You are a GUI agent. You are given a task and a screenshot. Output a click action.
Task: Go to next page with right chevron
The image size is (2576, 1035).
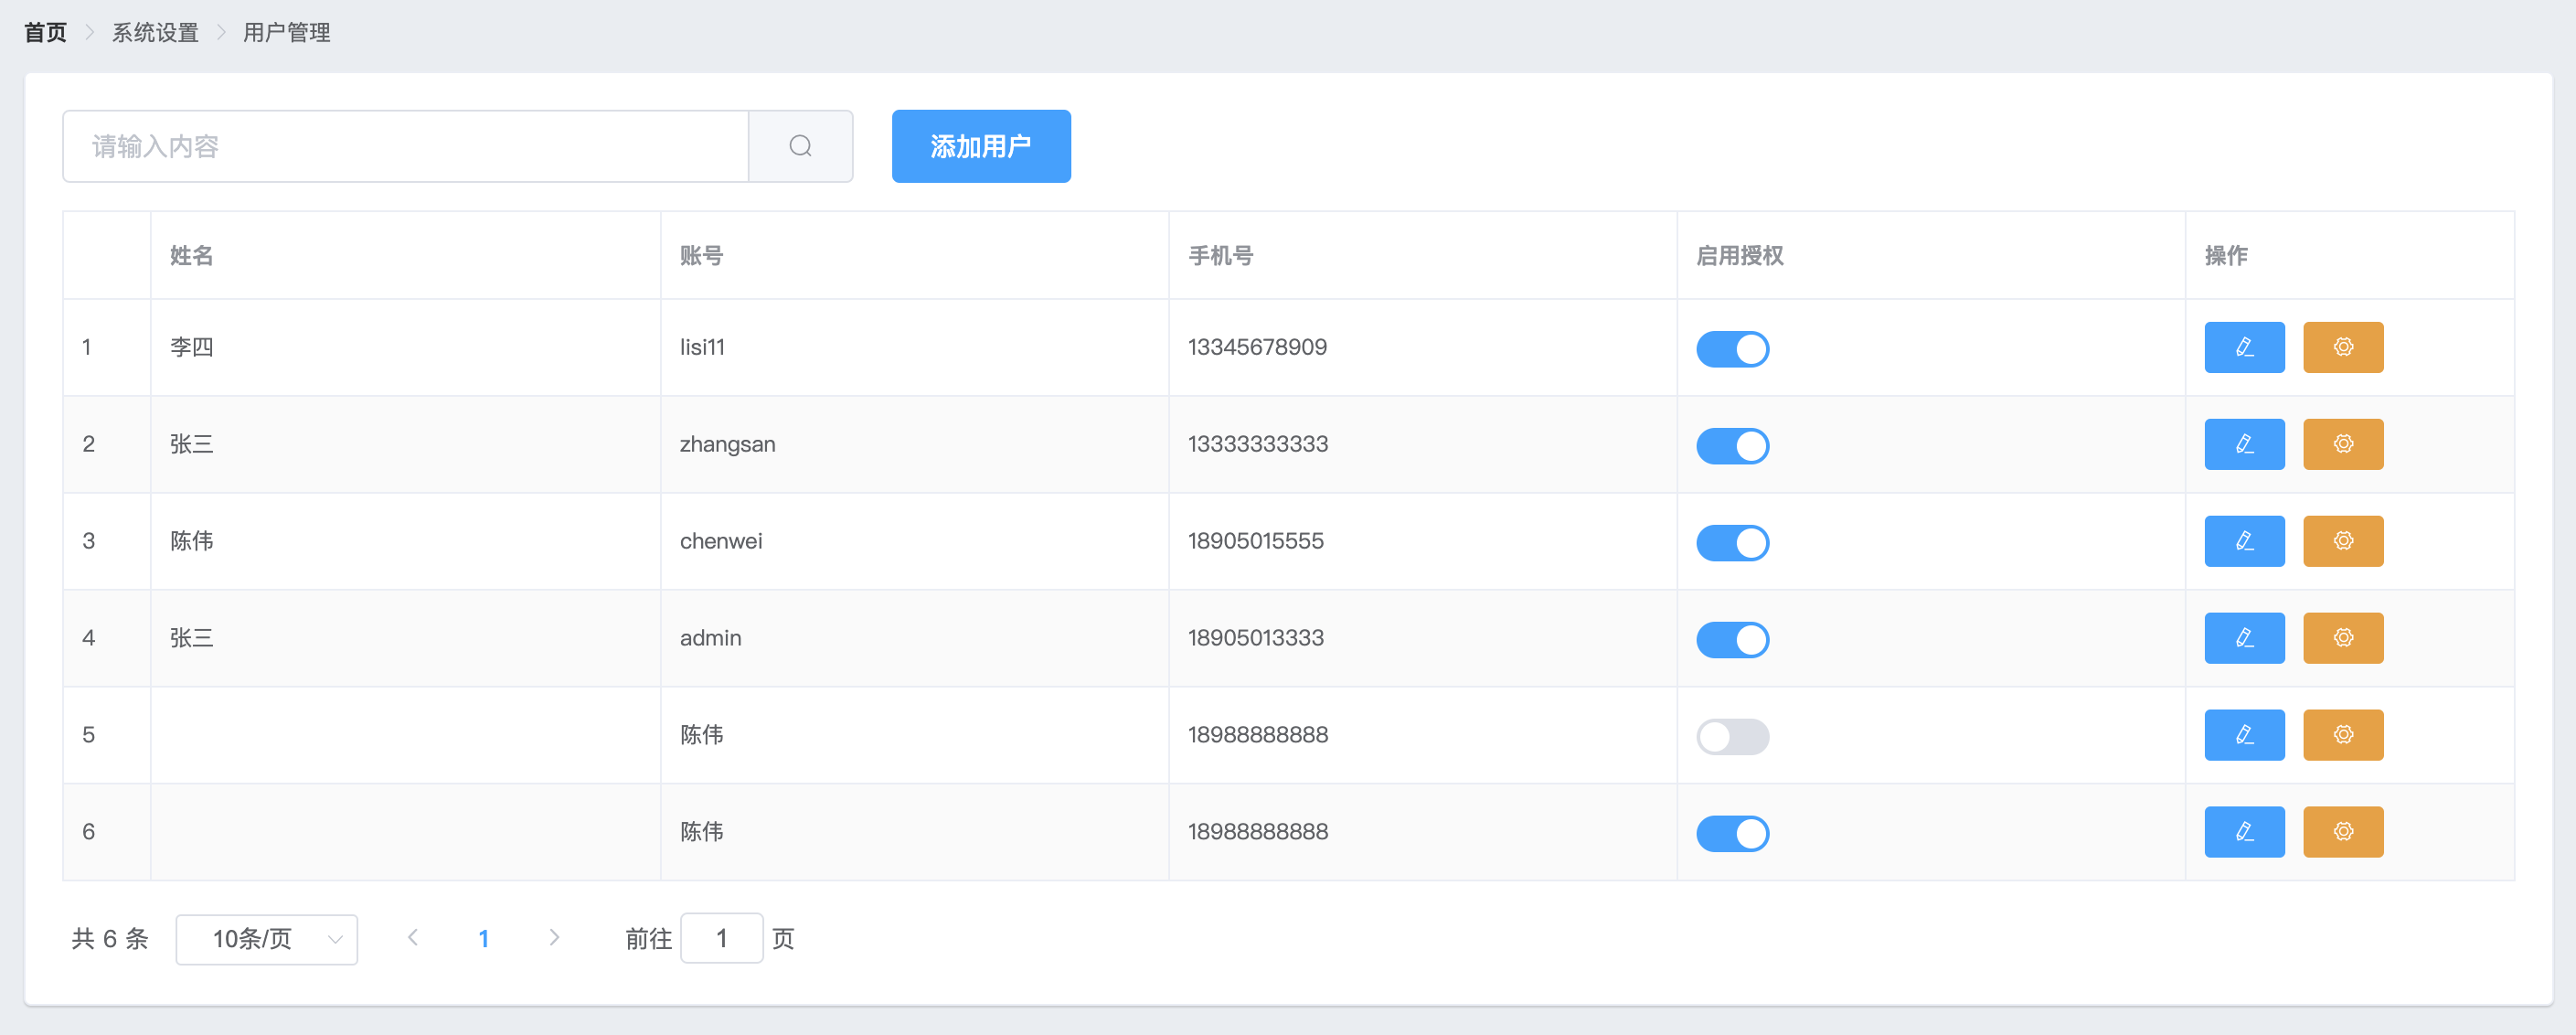[x=554, y=938]
